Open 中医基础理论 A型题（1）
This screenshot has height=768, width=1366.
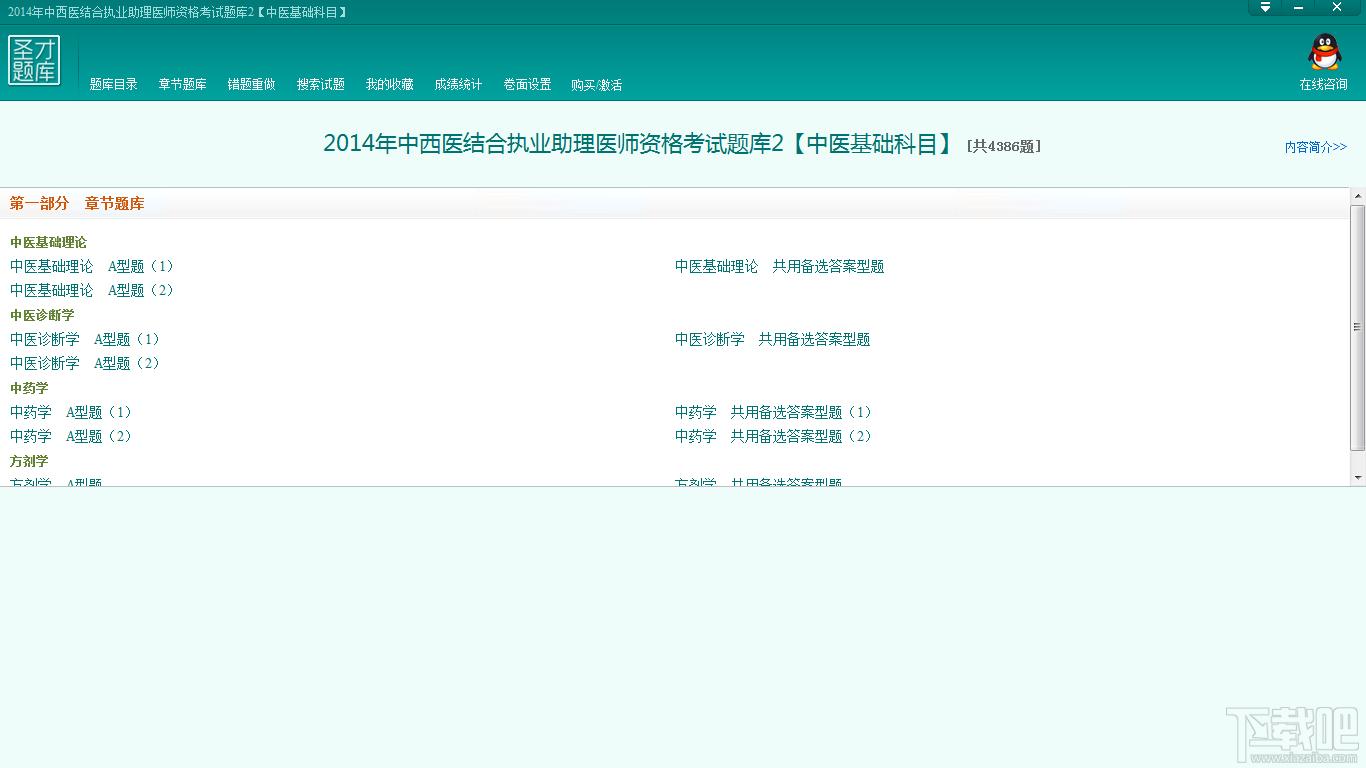[92, 266]
